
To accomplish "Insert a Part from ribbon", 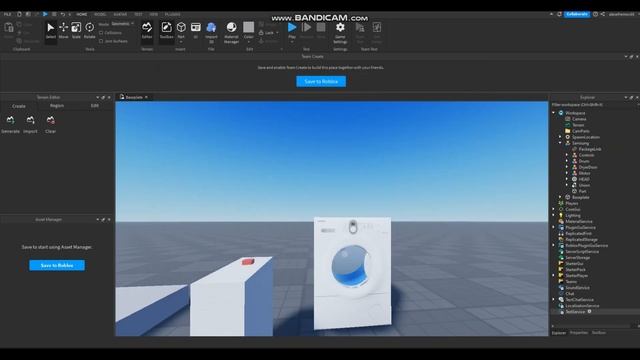I will tap(181, 27).
